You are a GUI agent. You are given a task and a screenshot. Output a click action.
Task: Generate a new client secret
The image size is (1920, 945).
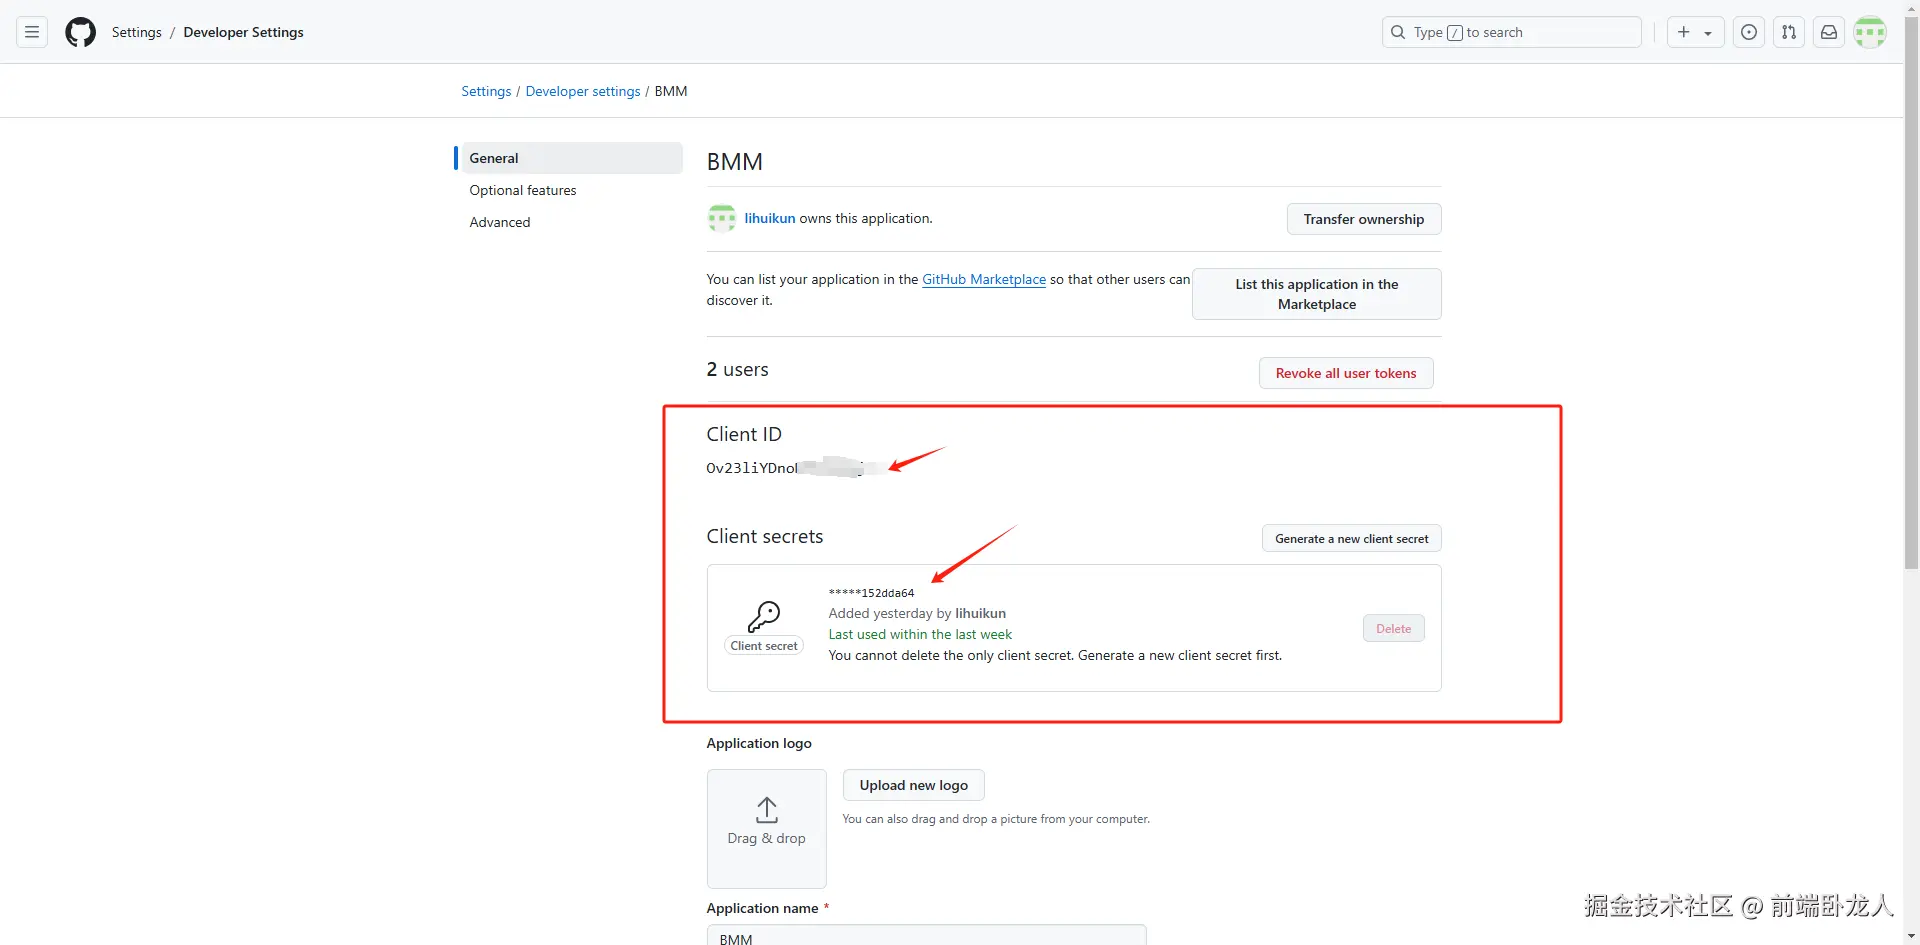point(1351,538)
